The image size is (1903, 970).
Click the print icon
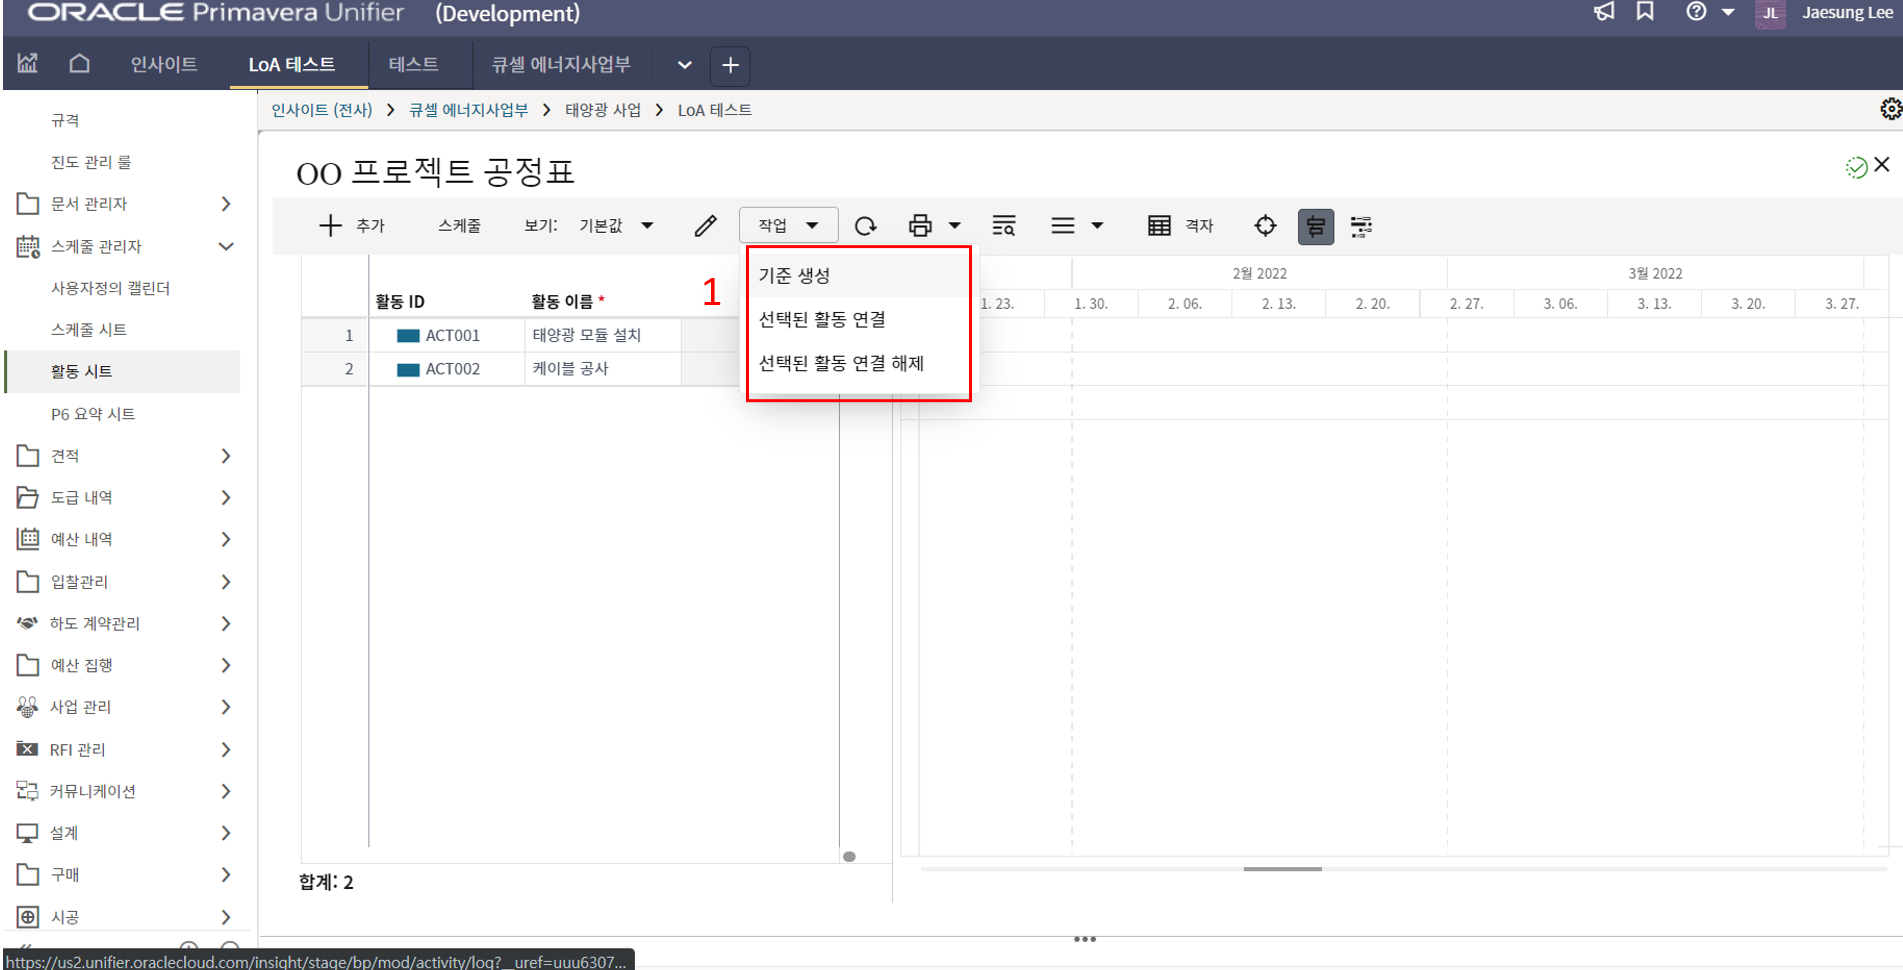click(x=920, y=226)
